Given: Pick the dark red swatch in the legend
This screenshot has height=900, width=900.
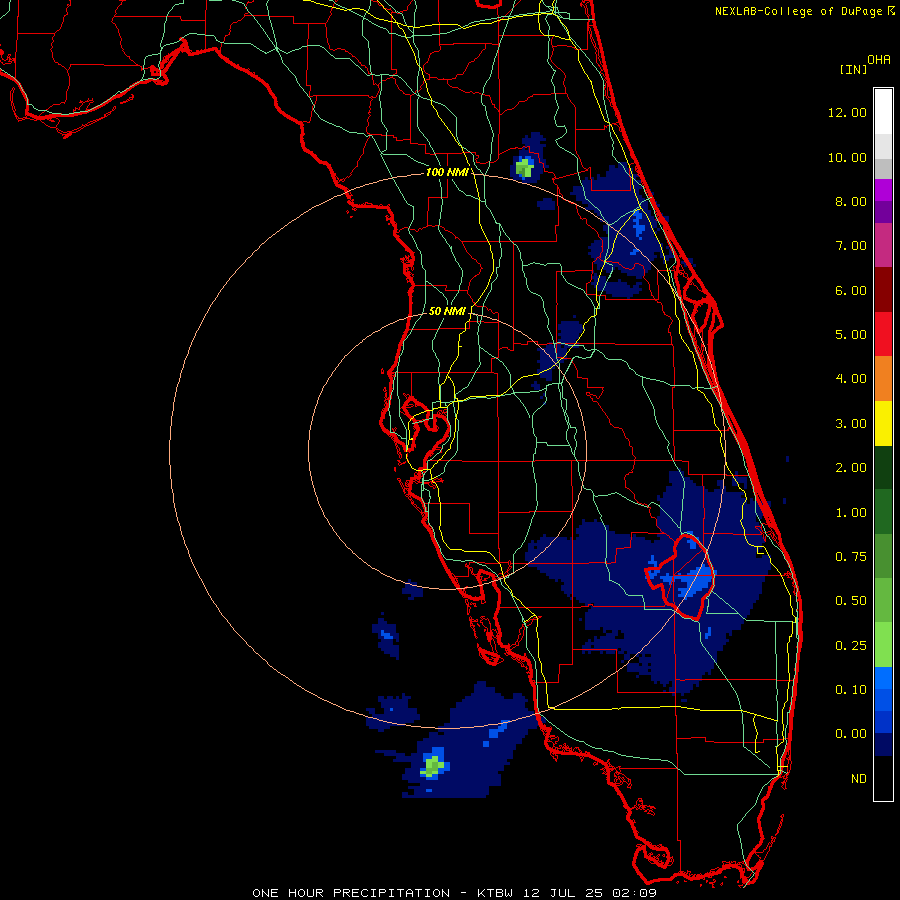Looking at the screenshot, I should coord(883,290).
